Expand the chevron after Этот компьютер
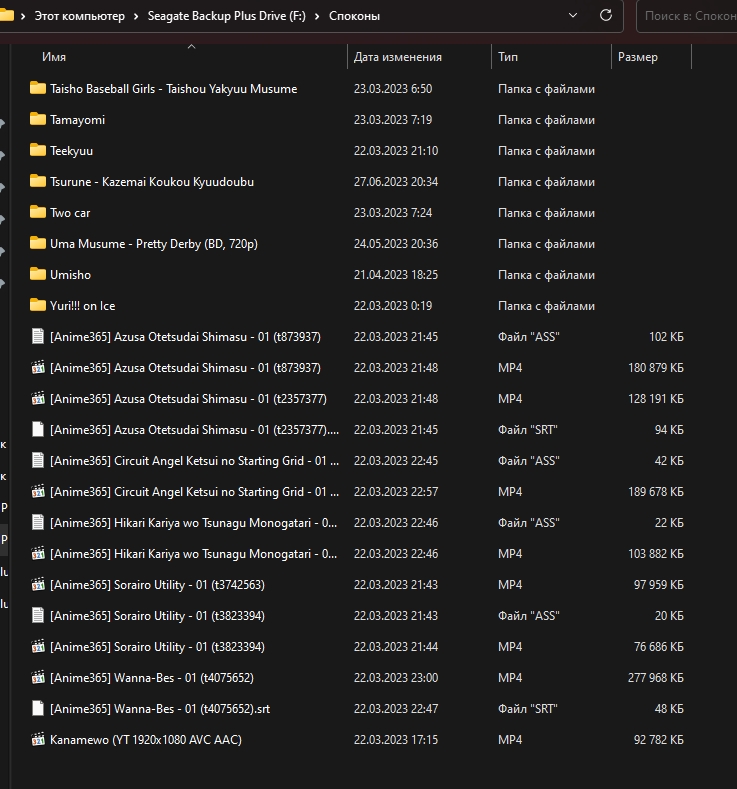 [136, 16]
